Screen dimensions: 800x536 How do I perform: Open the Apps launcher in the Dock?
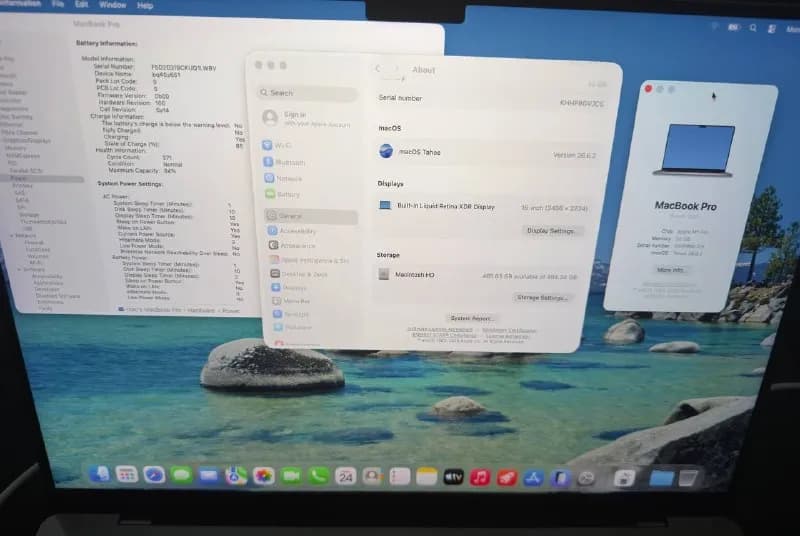point(127,474)
